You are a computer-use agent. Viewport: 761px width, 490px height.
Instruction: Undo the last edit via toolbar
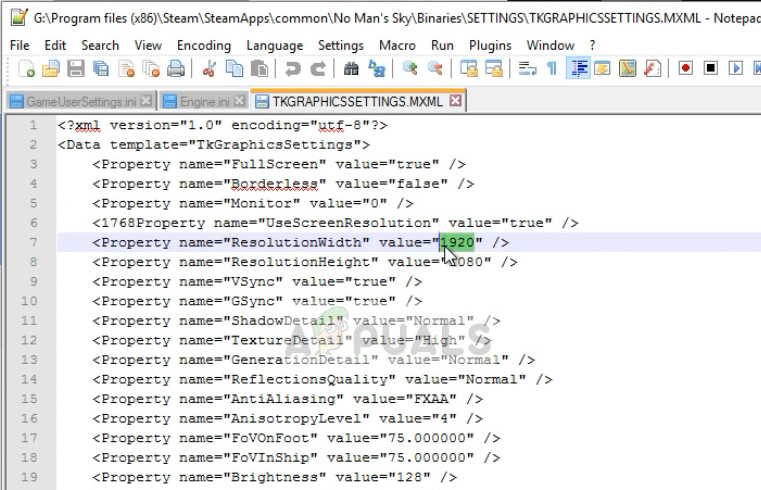tap(293, 69)
